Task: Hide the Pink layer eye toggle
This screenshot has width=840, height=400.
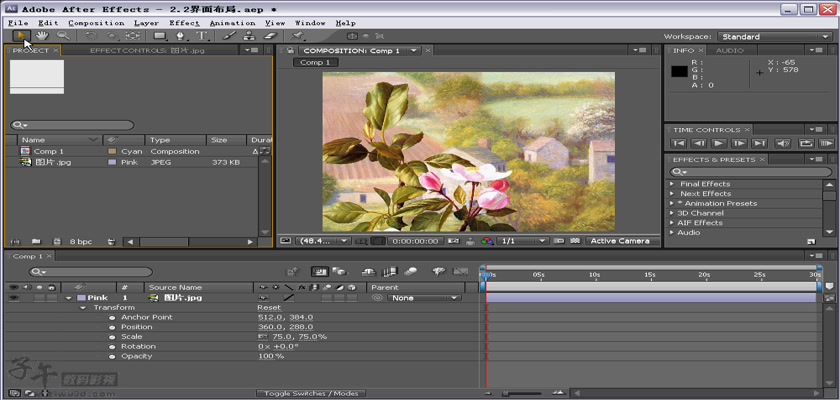Action: 13,298
